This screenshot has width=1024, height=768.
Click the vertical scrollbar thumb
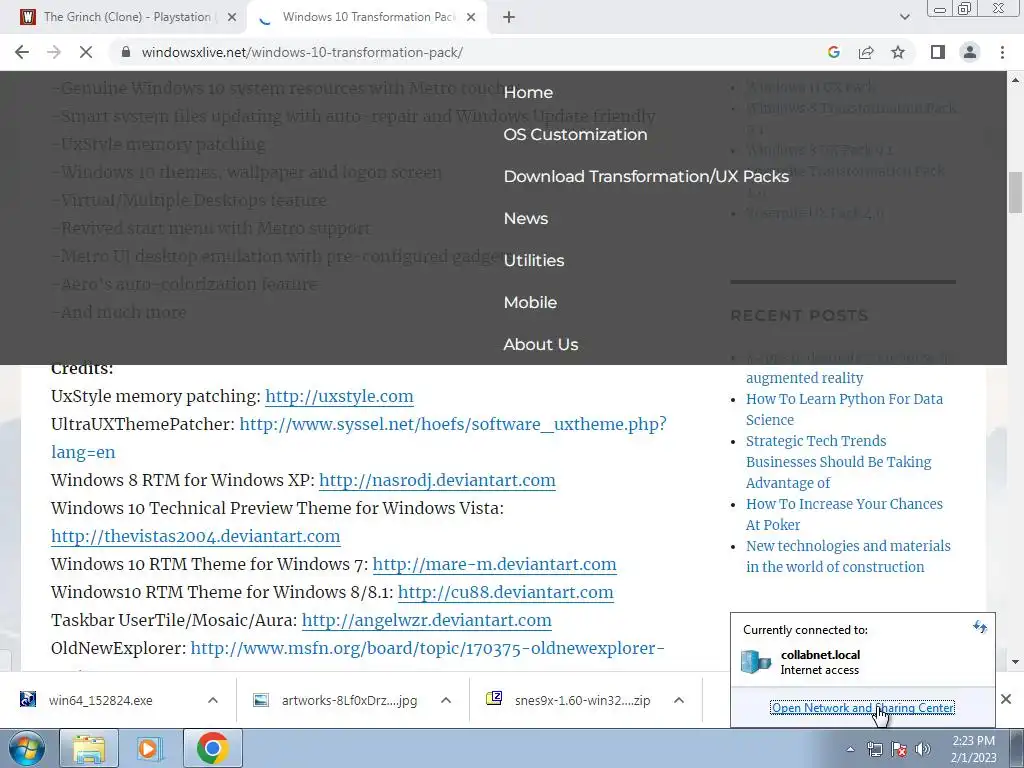coord(1016,192)
